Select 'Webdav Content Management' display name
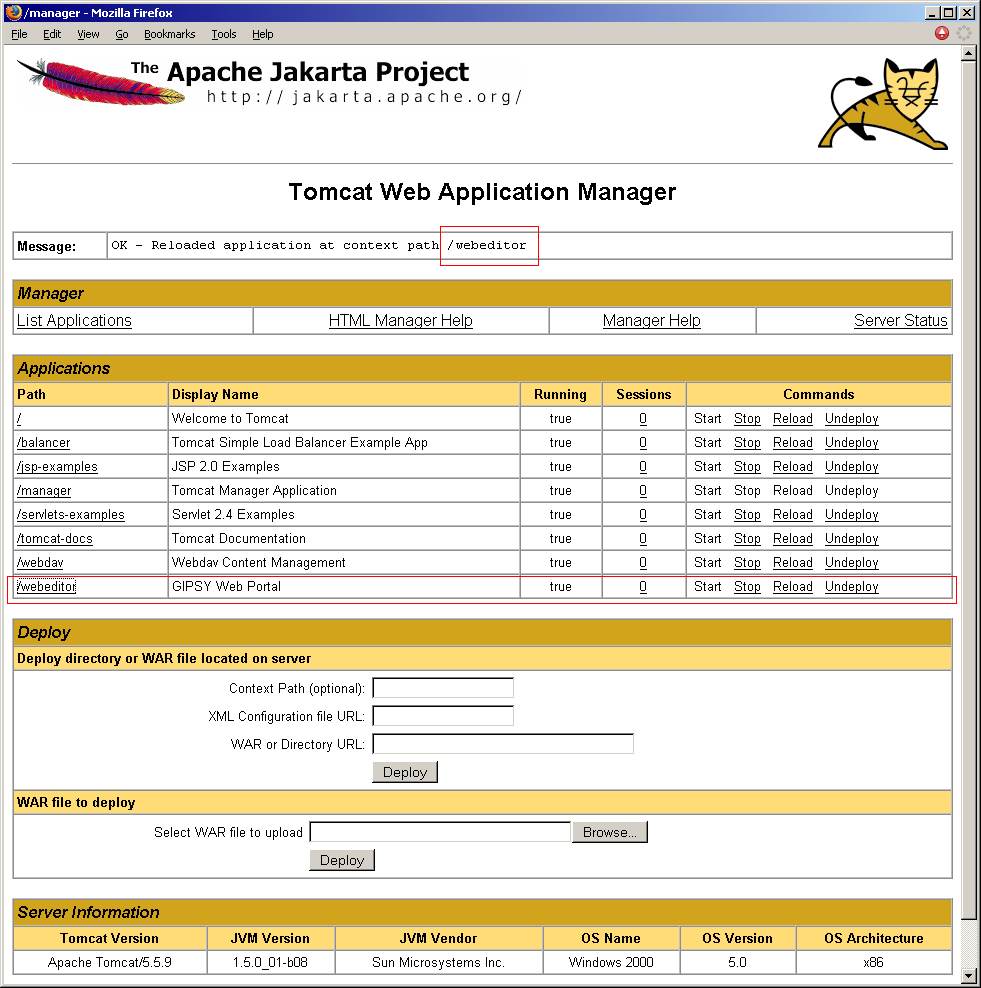 [x=259, y=562]
